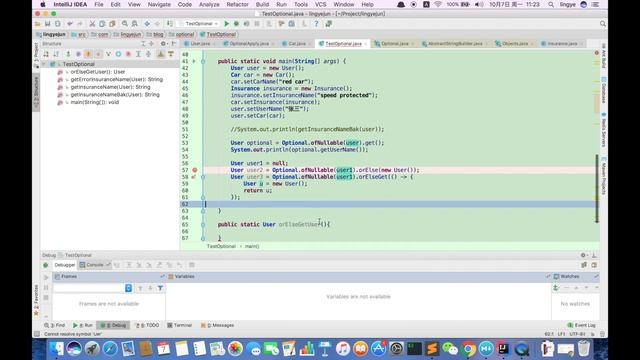Image resolution: width=640 pixels, height=360 pixels.
Task: Toggle the Show Fields filter in Structure toolbar
Action: pos(88,54)
